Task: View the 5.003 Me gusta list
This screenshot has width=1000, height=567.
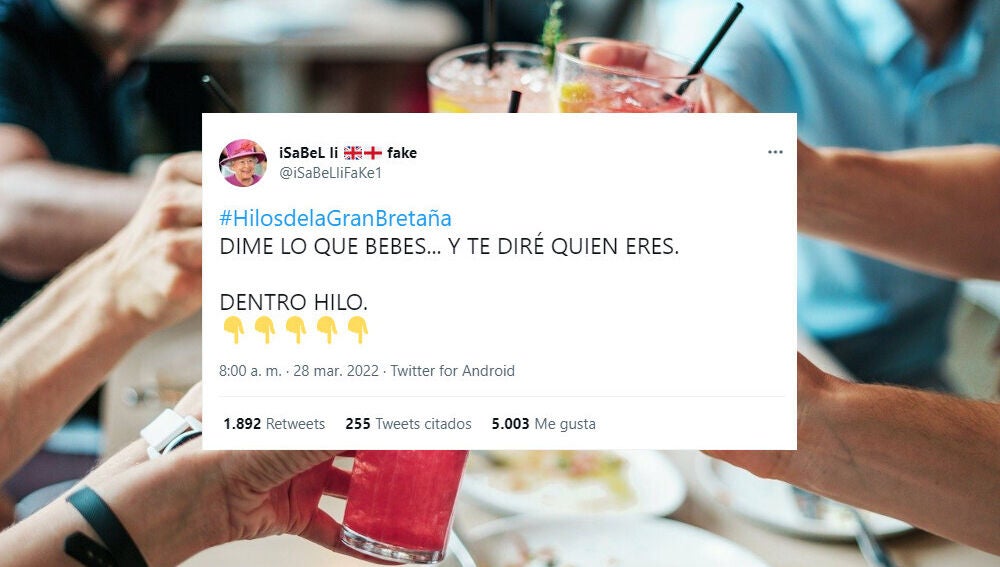Action: click(x=543, y=423)
